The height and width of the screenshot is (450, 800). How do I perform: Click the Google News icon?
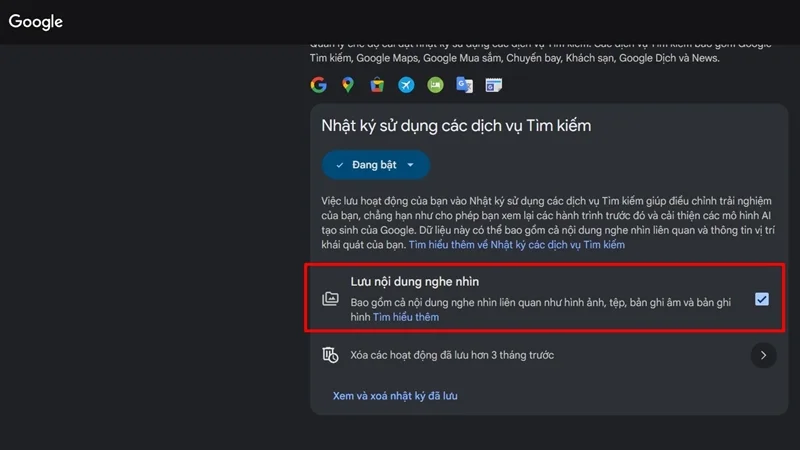click(493, 85)
